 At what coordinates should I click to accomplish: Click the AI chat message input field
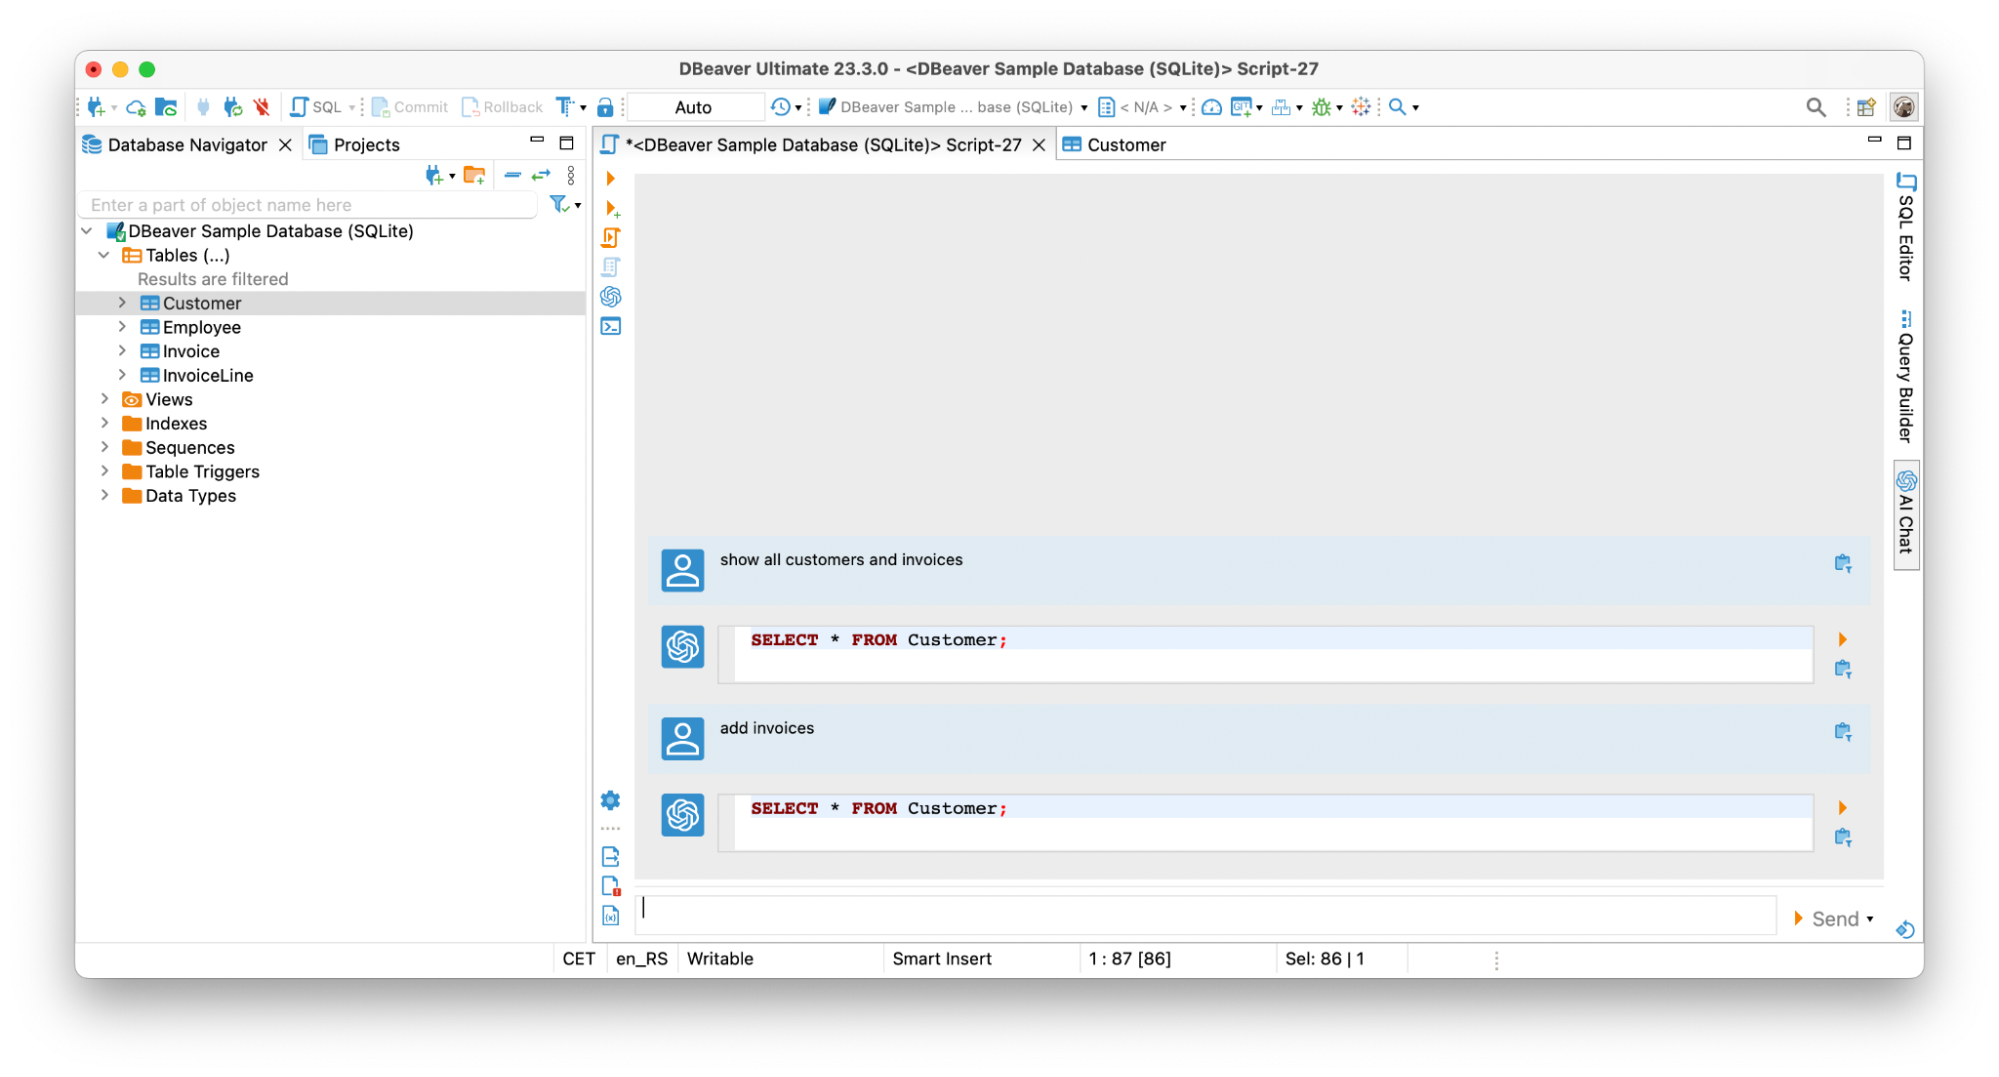click(1200, 913)
